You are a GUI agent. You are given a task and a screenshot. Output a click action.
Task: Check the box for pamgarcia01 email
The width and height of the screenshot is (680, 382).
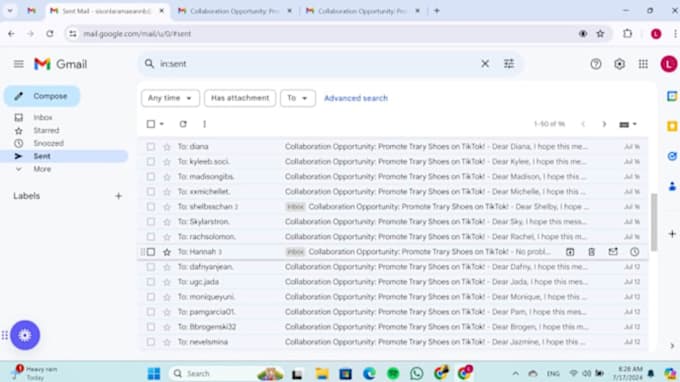[150, 312]
